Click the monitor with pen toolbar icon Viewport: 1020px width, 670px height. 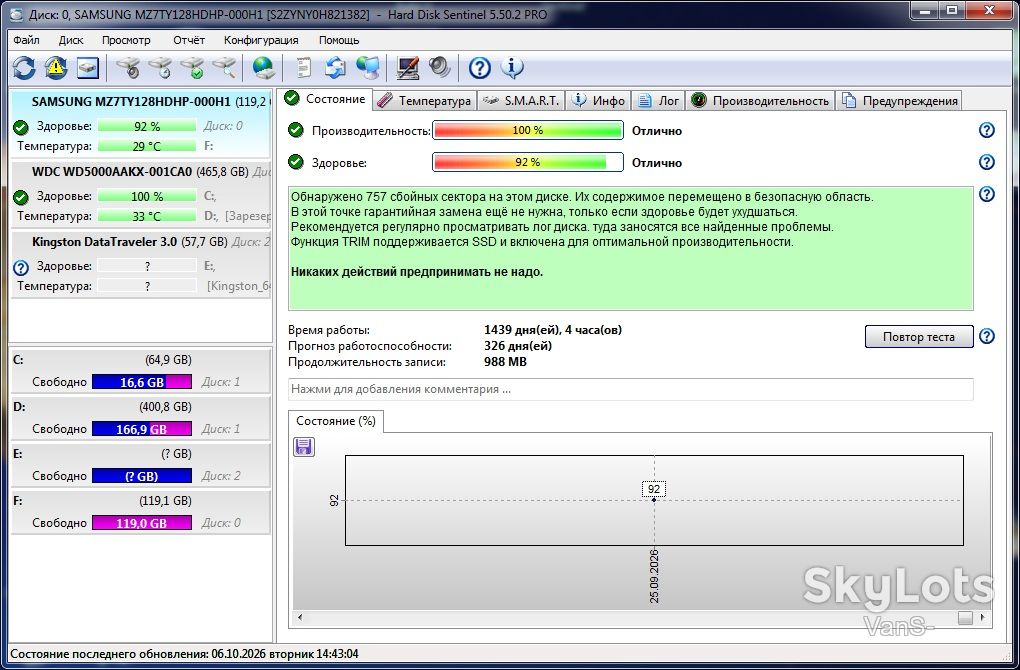(408, 68)
